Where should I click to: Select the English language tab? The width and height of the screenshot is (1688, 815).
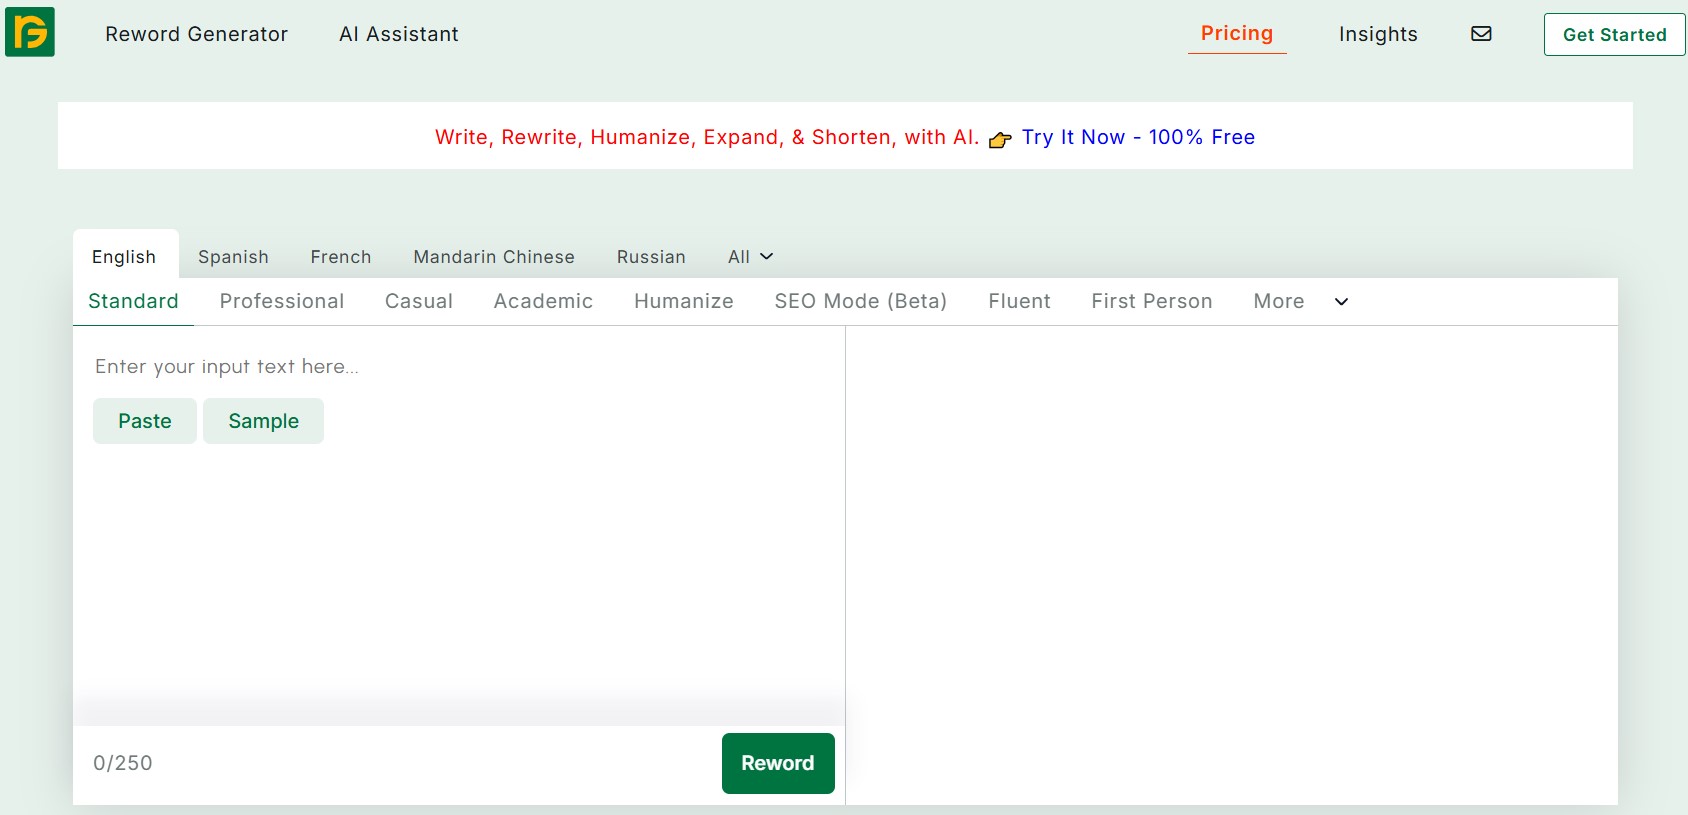125,256
